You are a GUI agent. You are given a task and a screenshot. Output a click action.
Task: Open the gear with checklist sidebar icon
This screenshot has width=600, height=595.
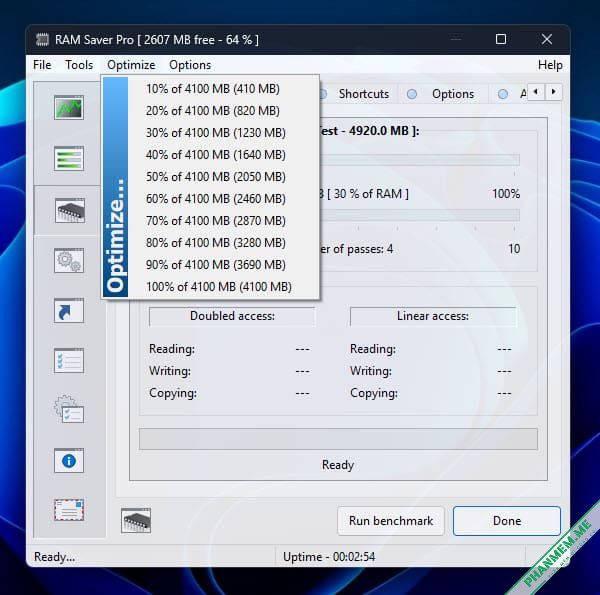coord(69,409)
